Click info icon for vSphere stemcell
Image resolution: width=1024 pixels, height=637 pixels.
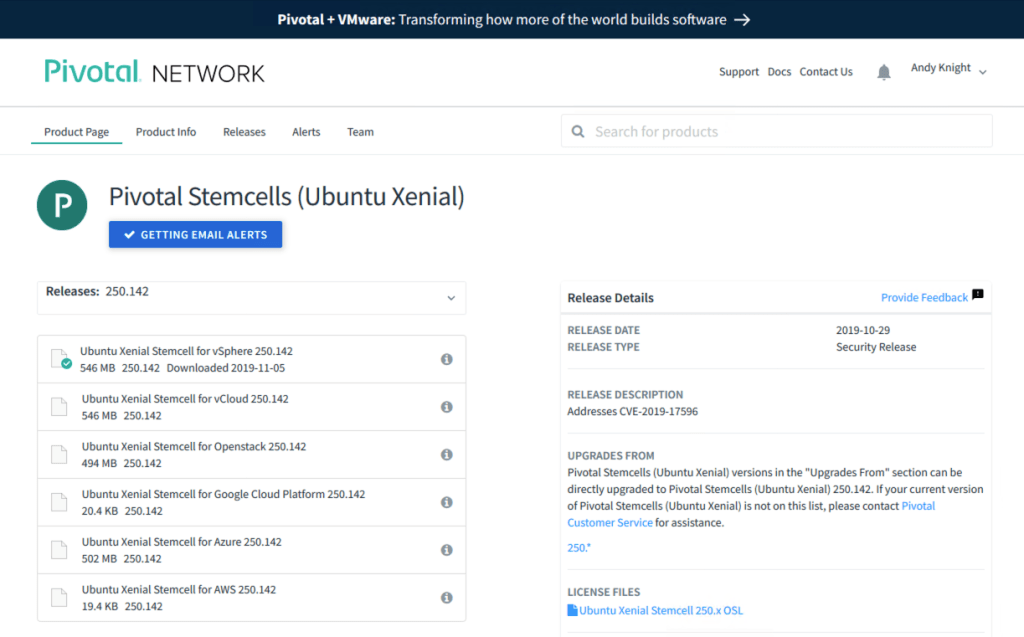[x=447, y=359]
